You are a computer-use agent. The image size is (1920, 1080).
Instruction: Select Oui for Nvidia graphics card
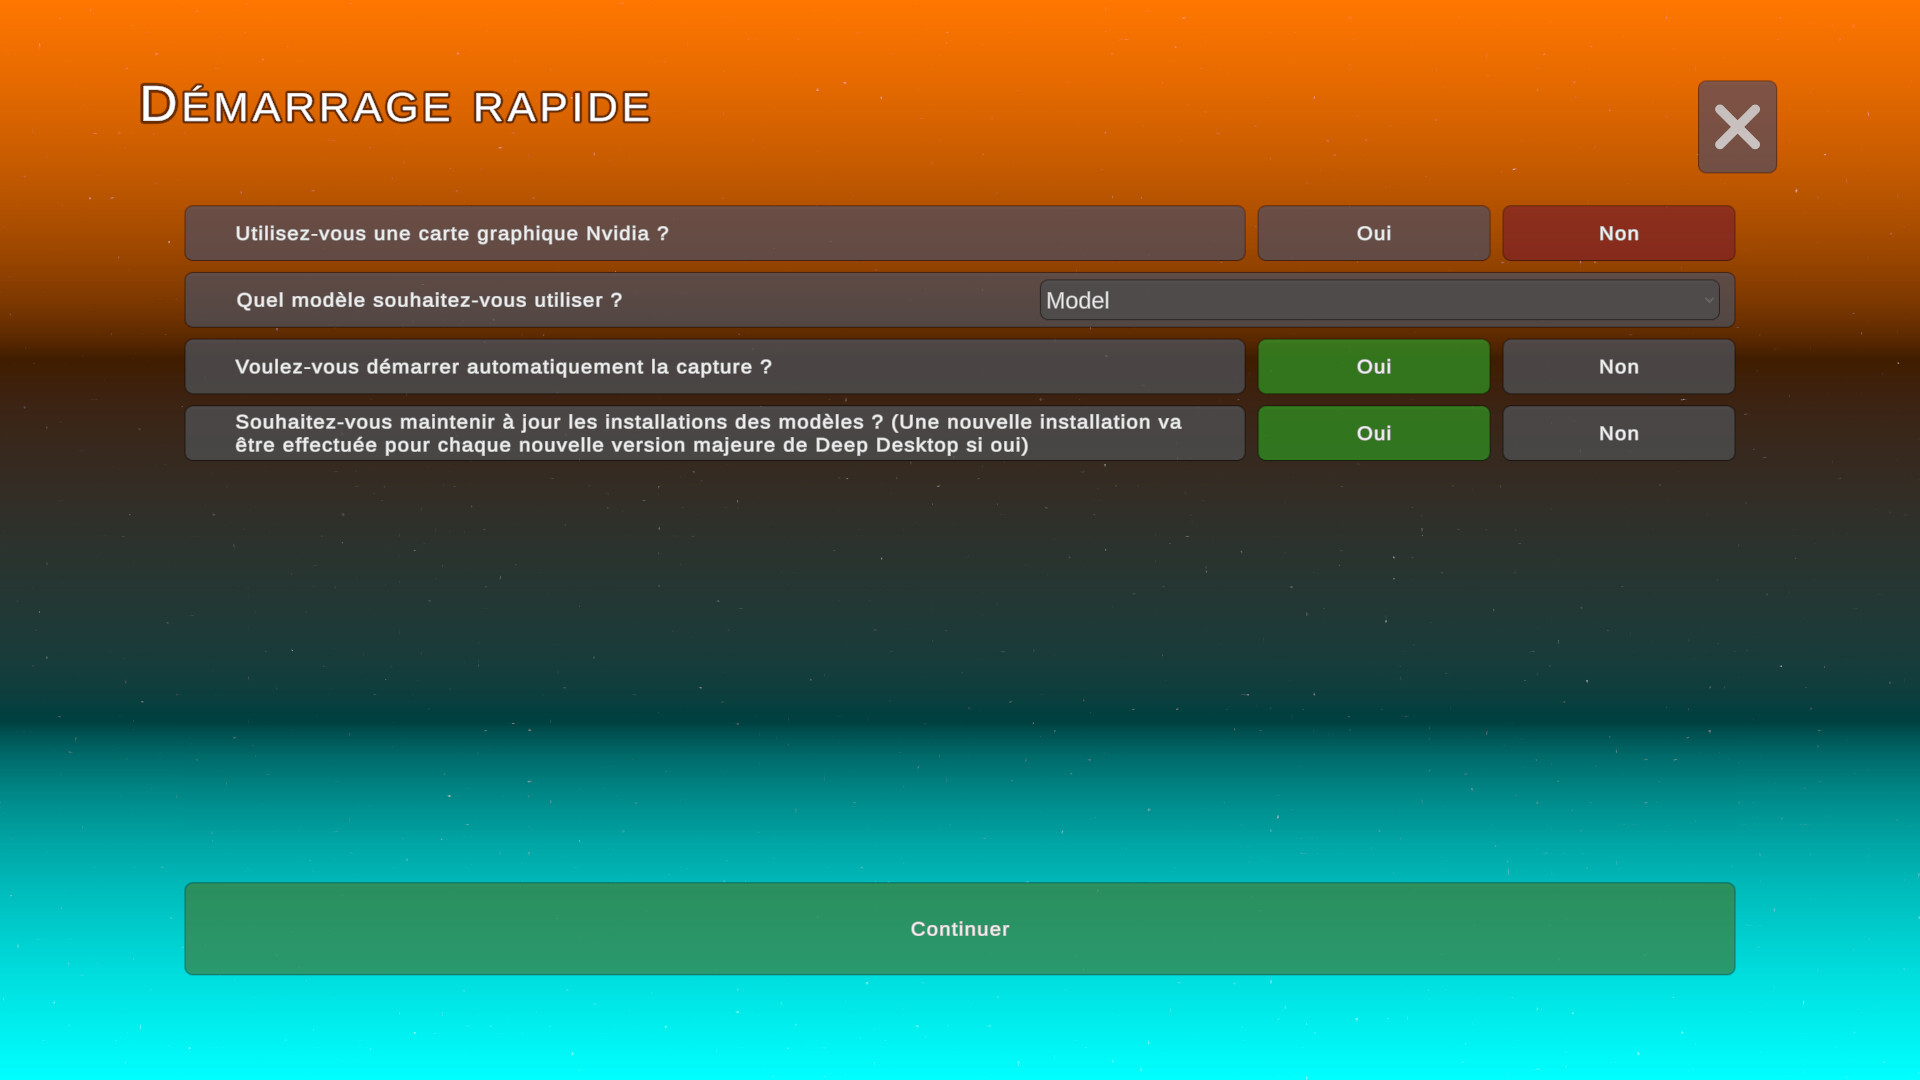tap(1373, 233)
